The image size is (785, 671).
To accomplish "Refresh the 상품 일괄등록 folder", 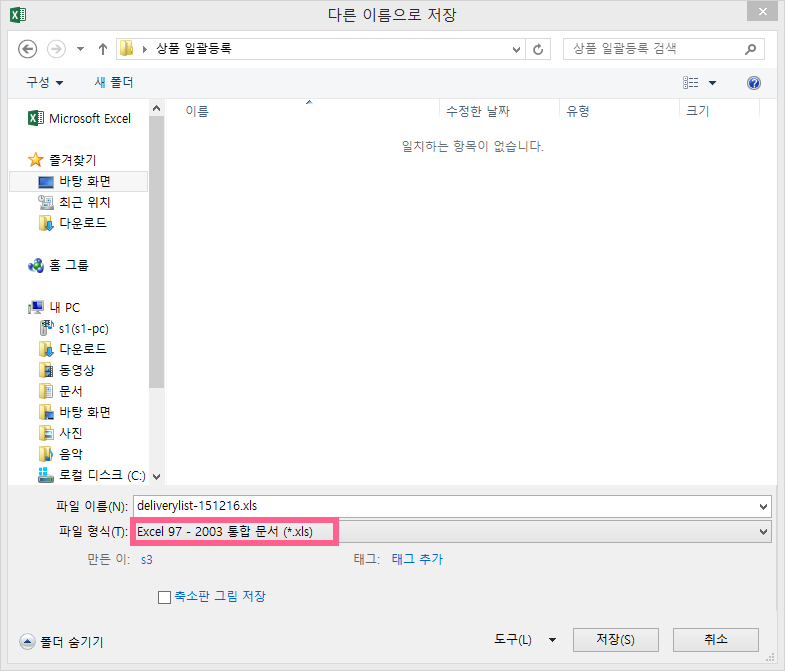I will (x=538, y=50).
